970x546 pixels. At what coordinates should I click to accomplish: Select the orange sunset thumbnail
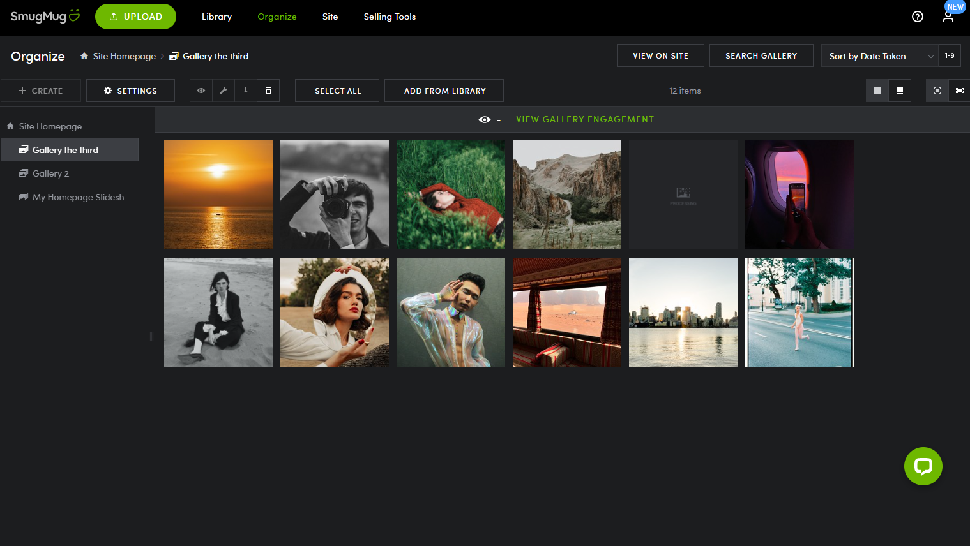coord(218,194)
